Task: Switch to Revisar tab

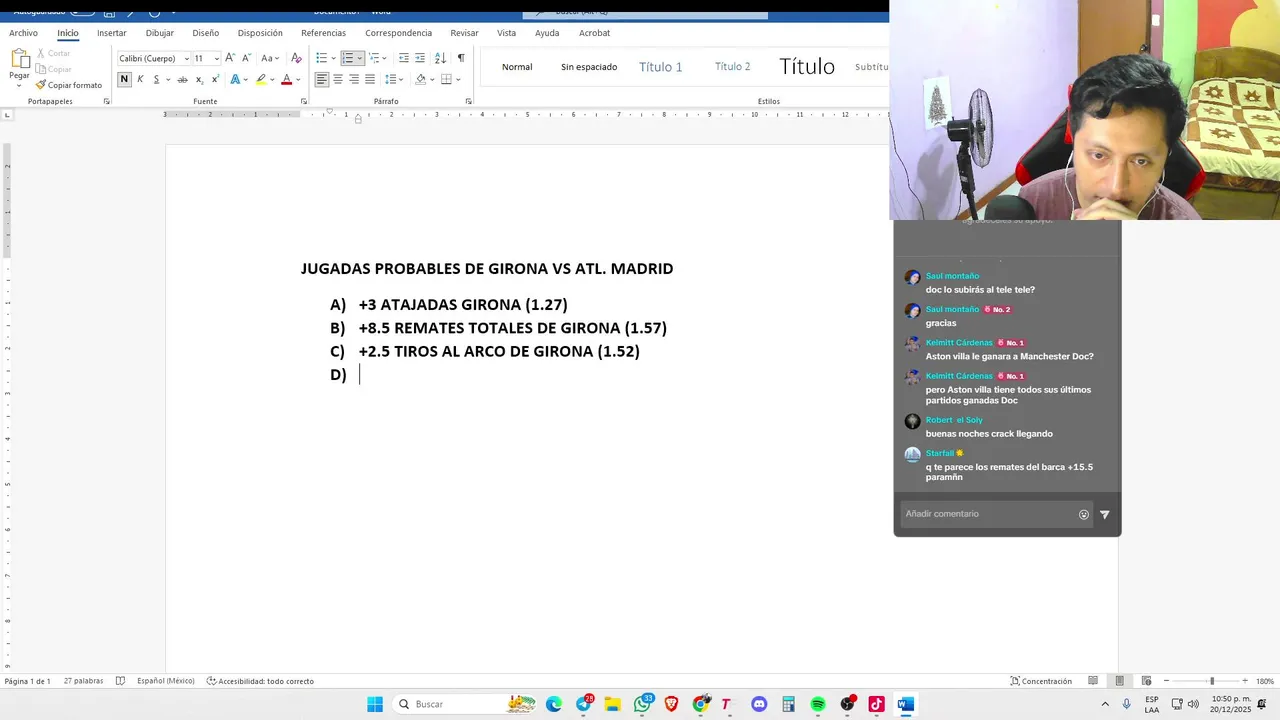Action: (x=464, y=33)
